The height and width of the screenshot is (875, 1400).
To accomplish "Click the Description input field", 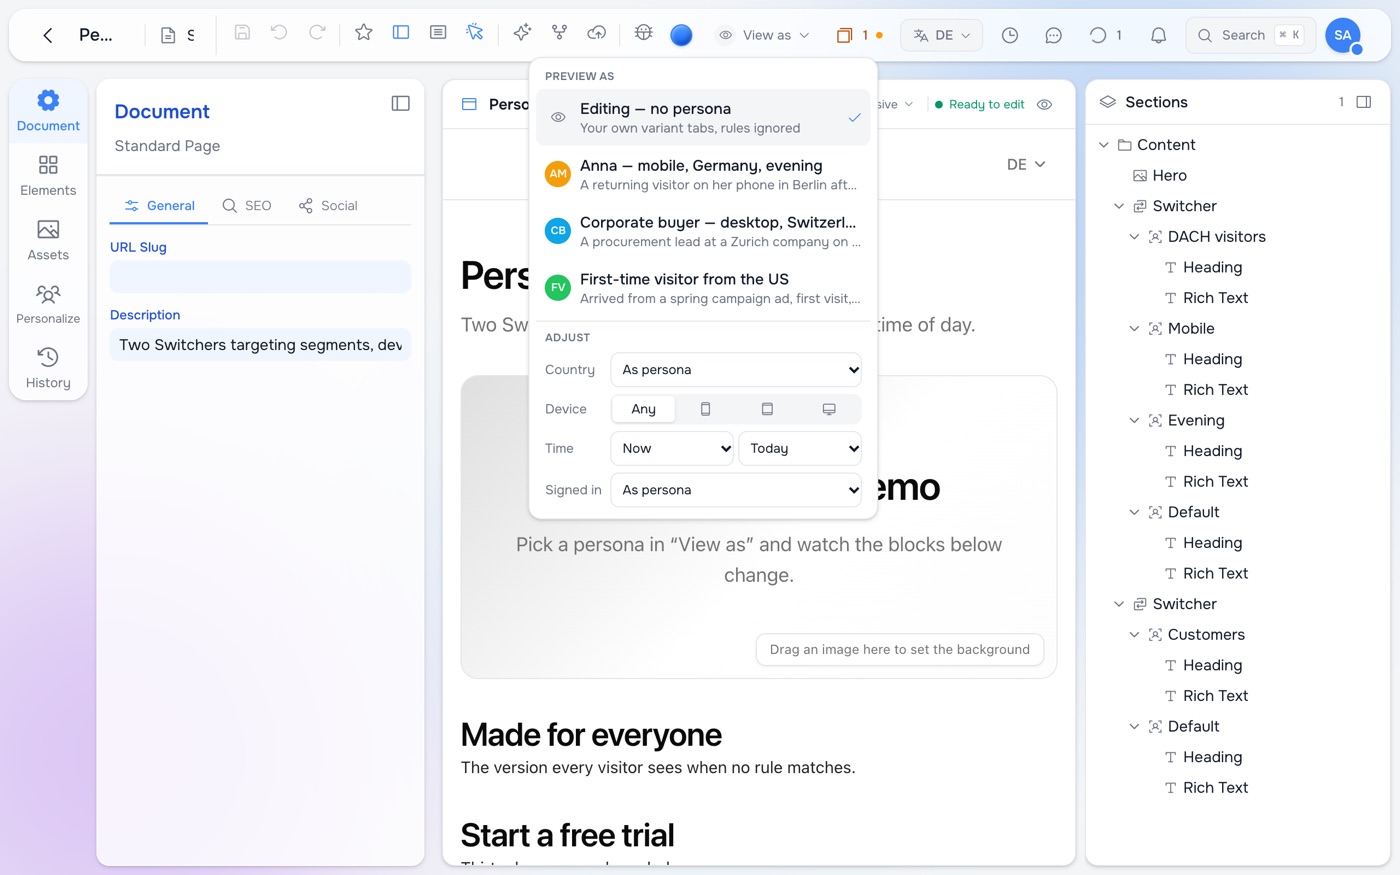I will coord(260,345).
